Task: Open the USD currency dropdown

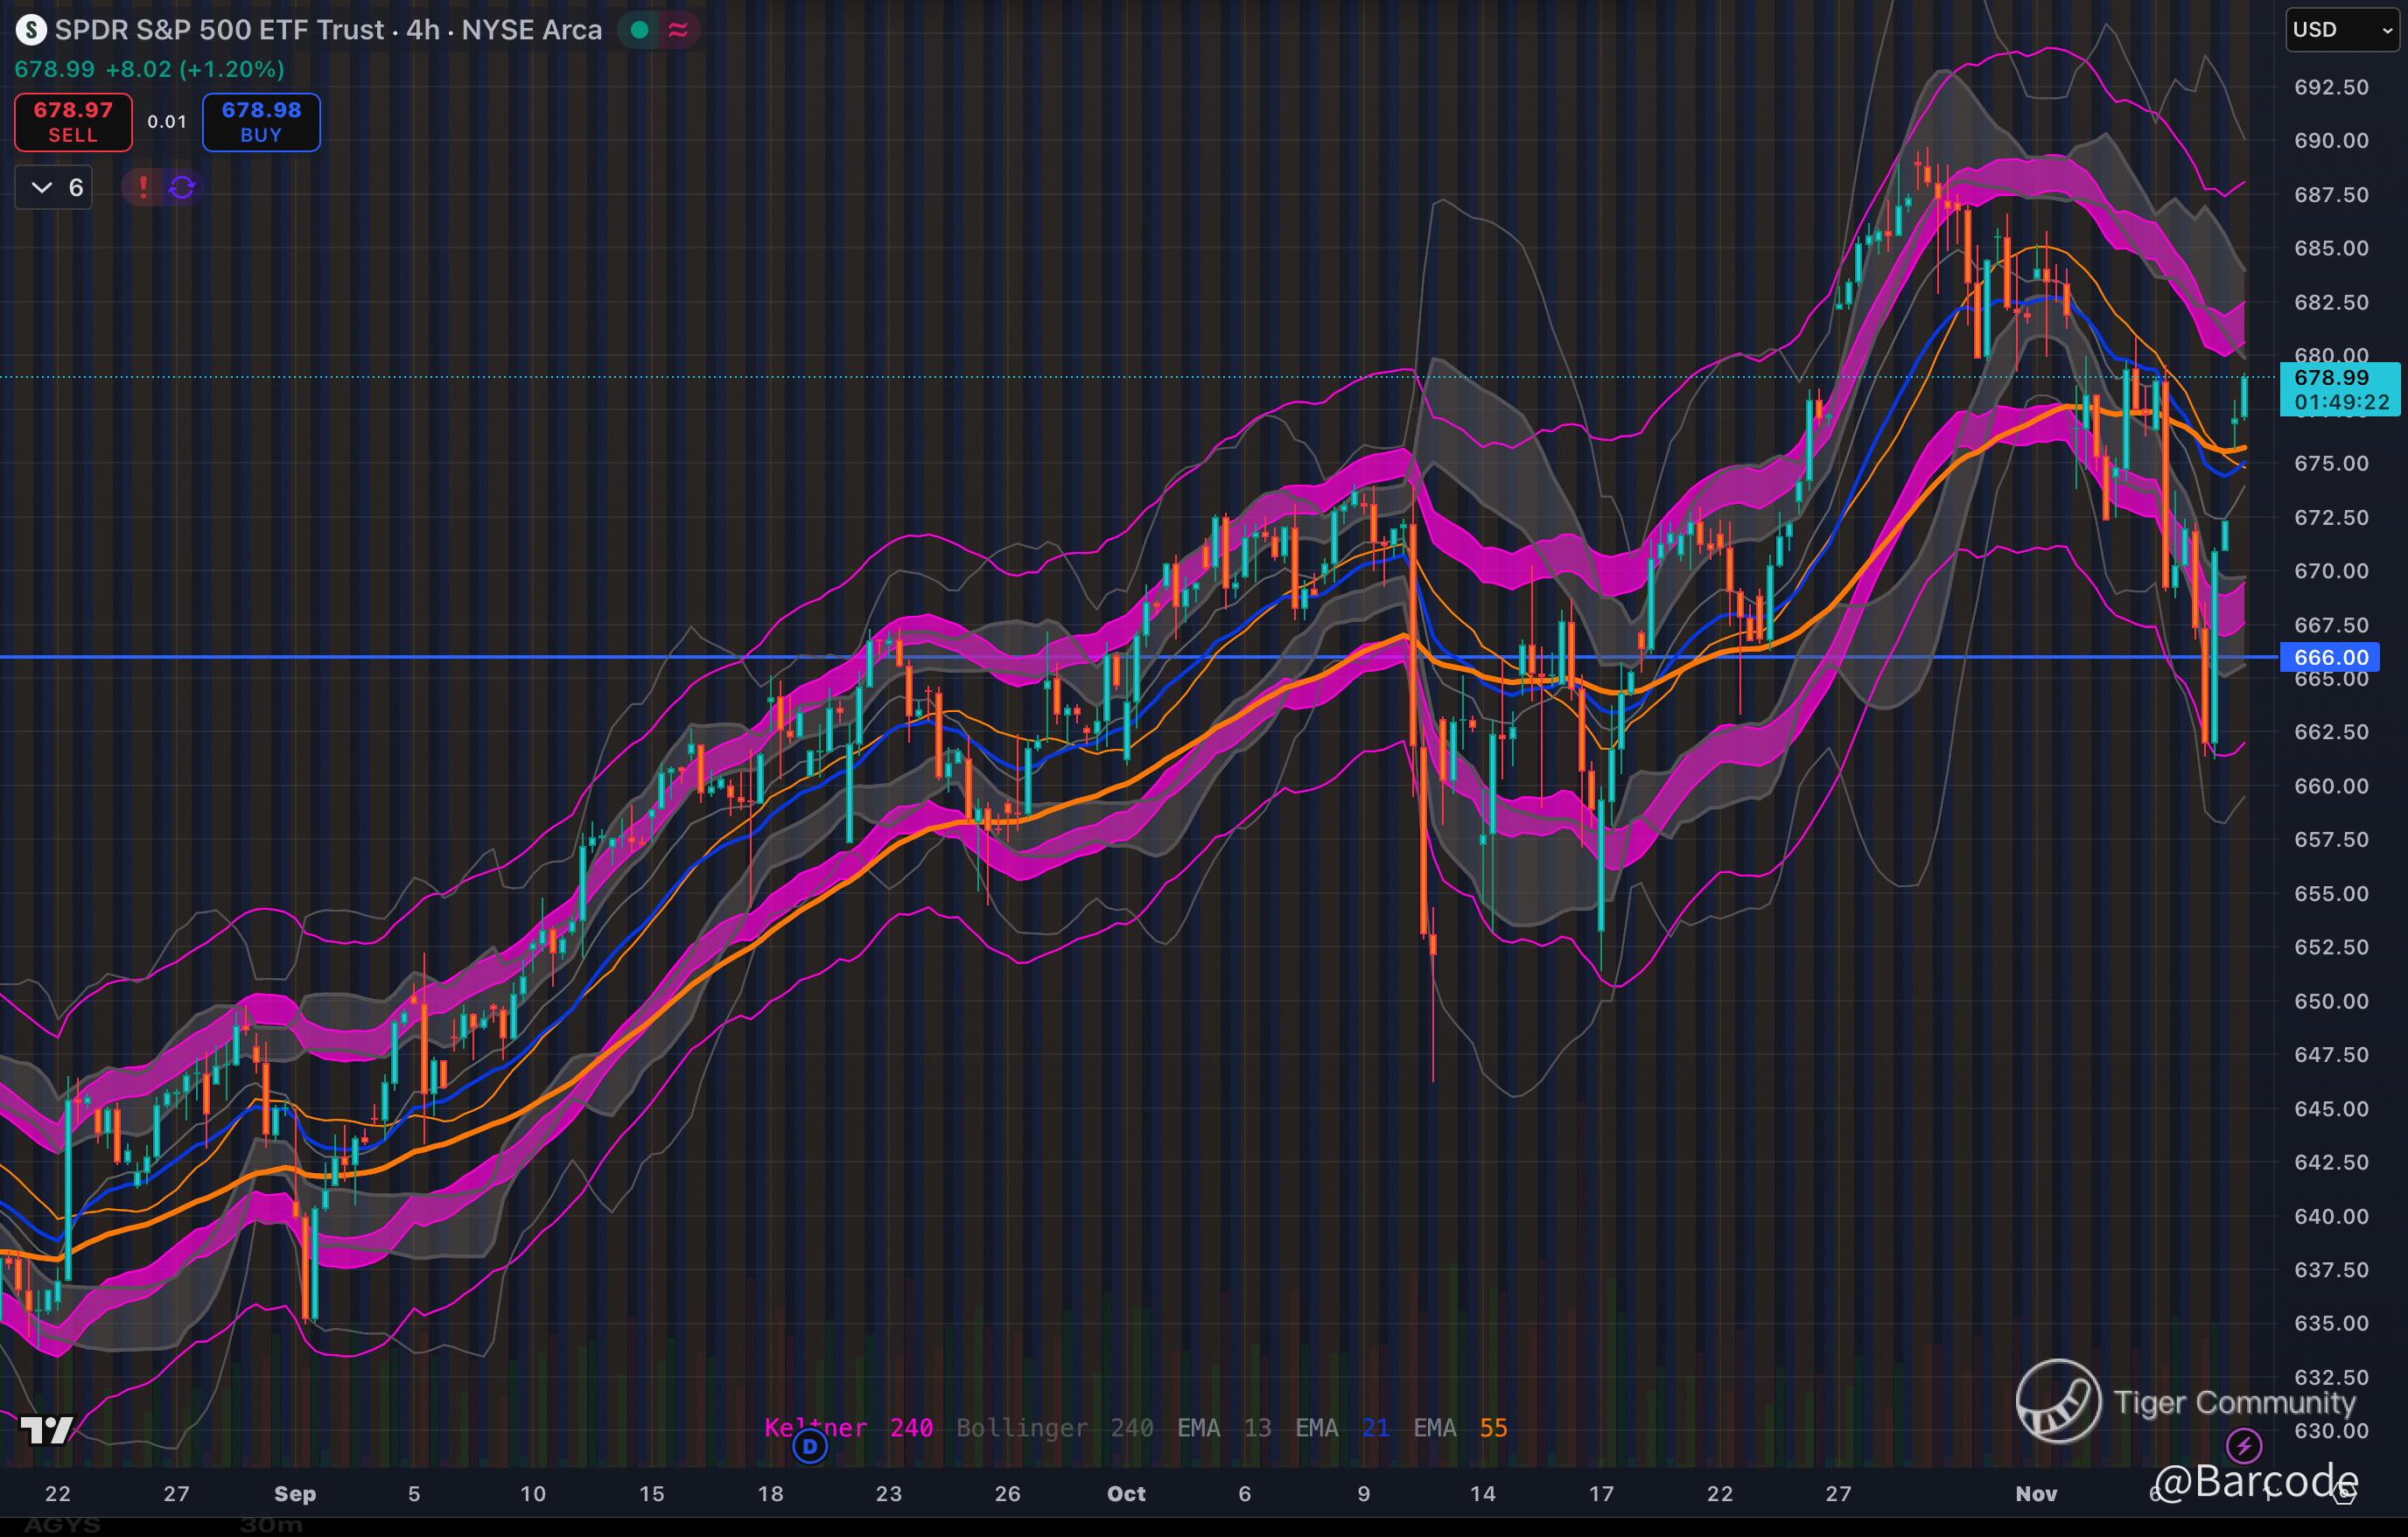Action: (x=2340, y=30)
